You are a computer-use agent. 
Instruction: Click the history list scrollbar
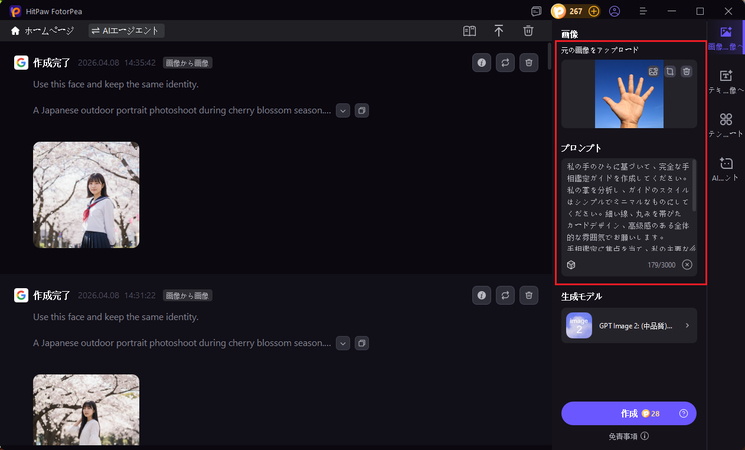click(550, 56)
